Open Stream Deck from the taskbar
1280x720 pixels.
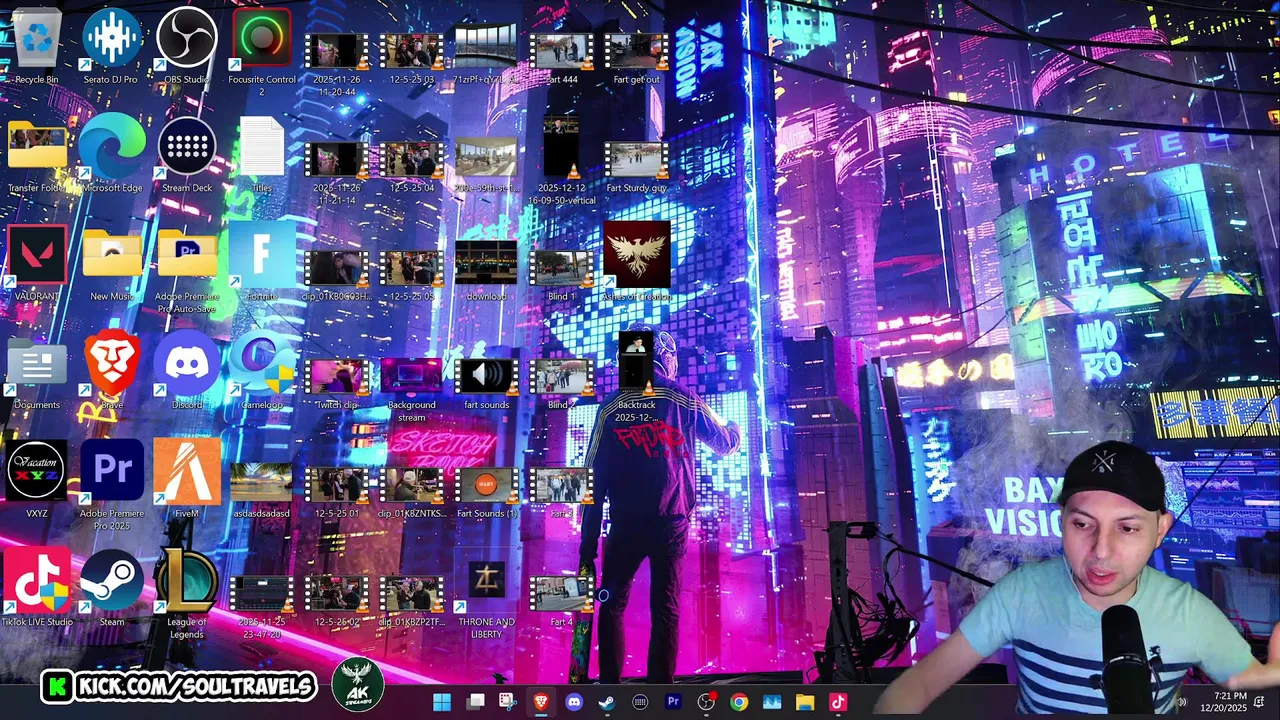coord(640,702)
